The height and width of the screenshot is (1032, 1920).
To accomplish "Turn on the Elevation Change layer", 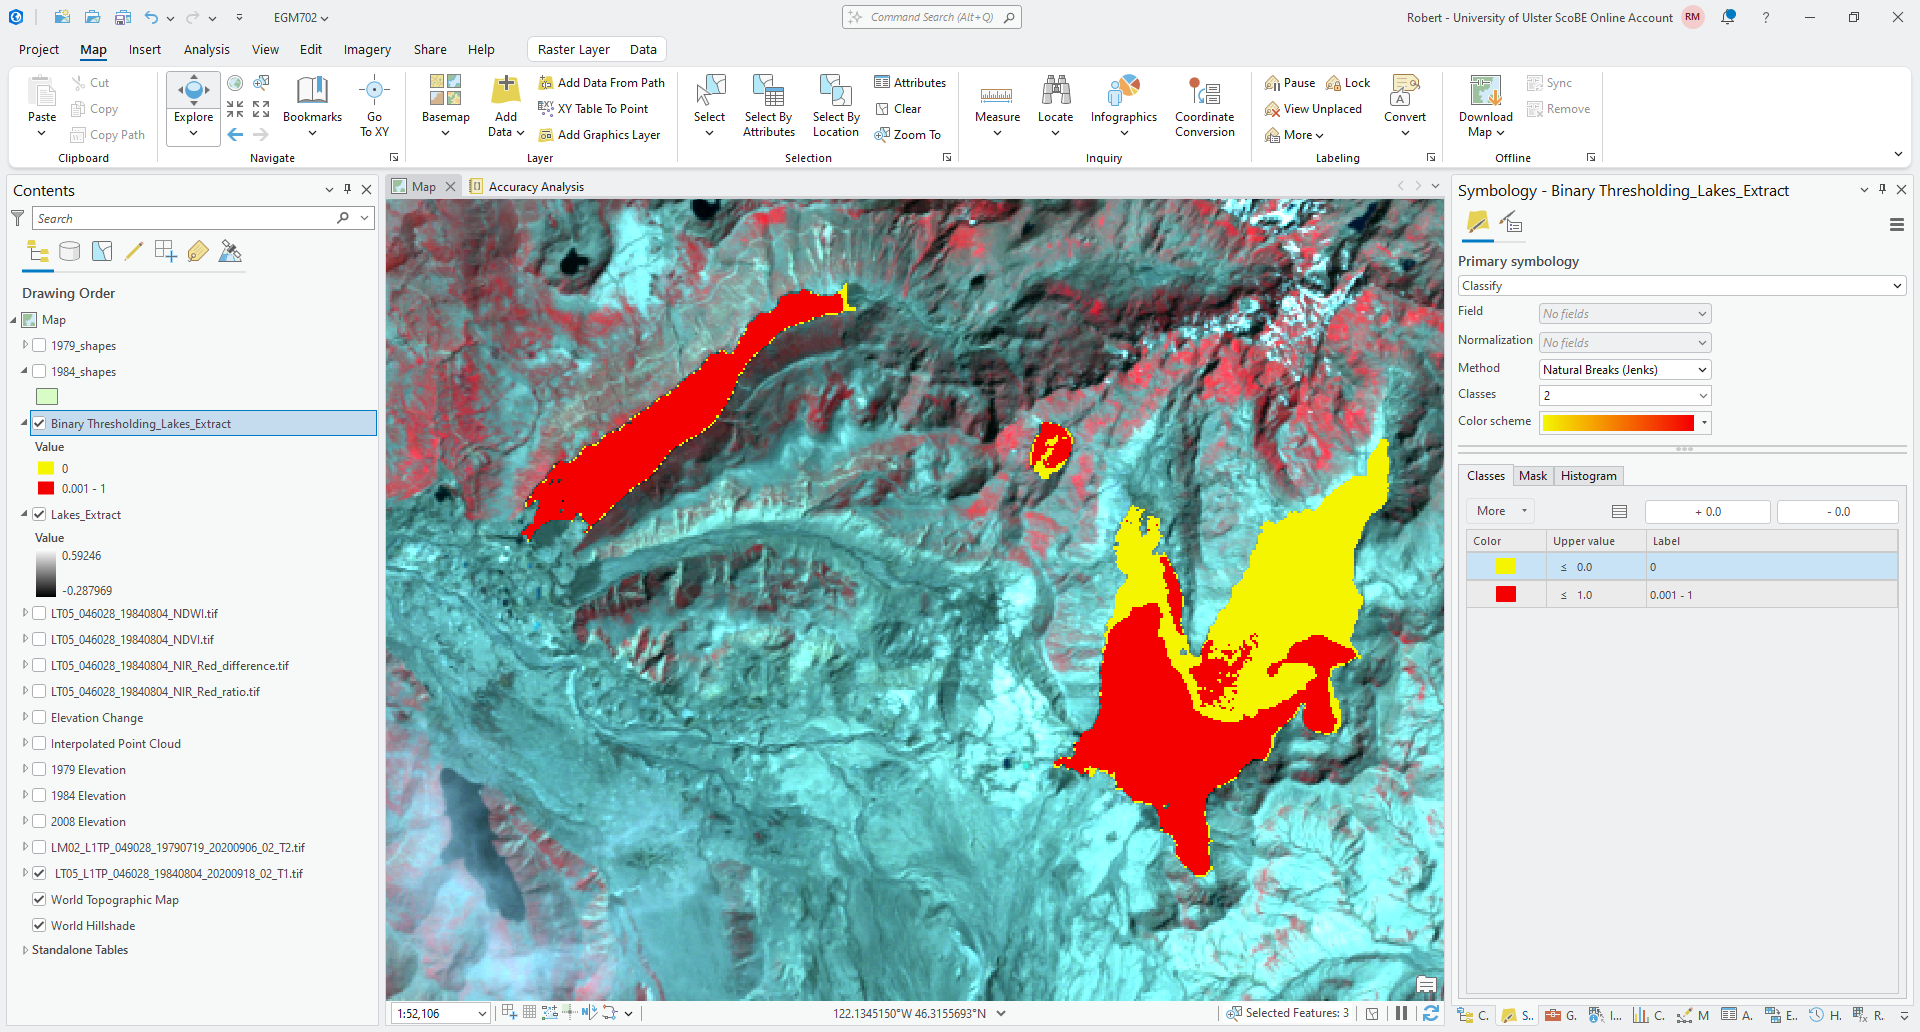I will tap(40, 718).
